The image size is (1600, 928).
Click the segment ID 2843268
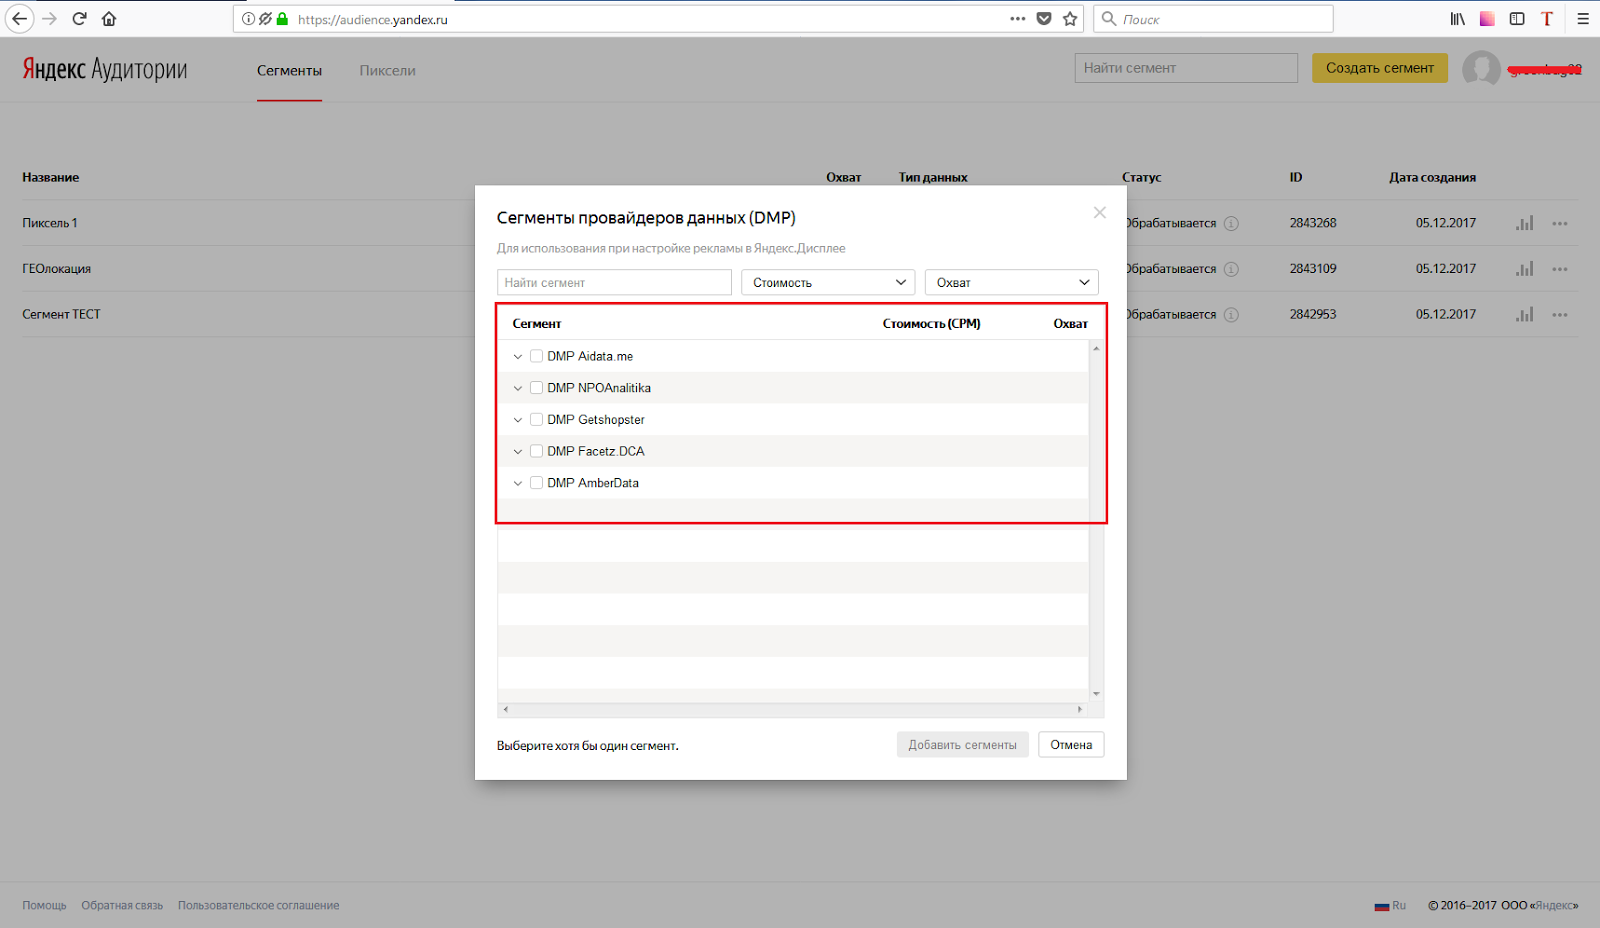point(1313,223)
